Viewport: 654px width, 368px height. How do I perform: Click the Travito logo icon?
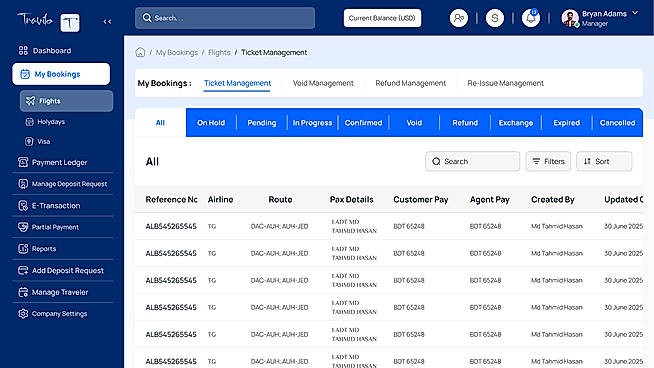pyautogui.click(x=70, y=23)
